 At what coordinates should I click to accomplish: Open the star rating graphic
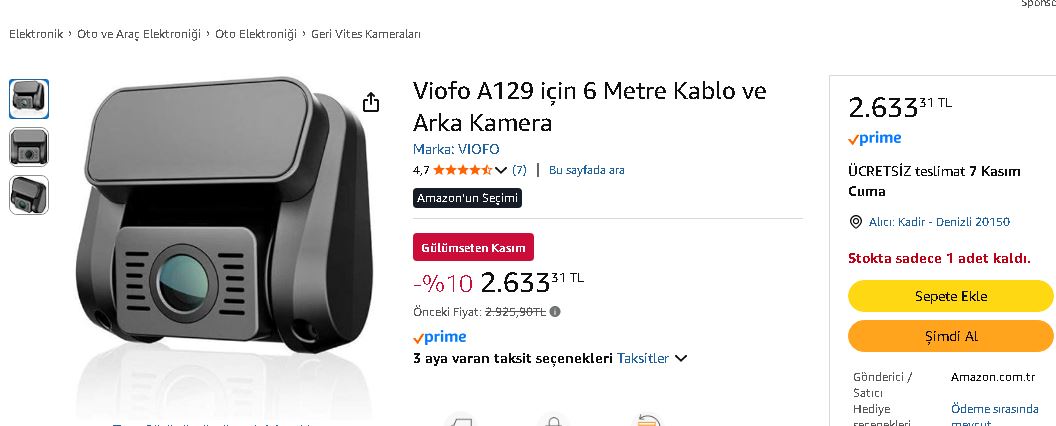[x=463, y=170]
